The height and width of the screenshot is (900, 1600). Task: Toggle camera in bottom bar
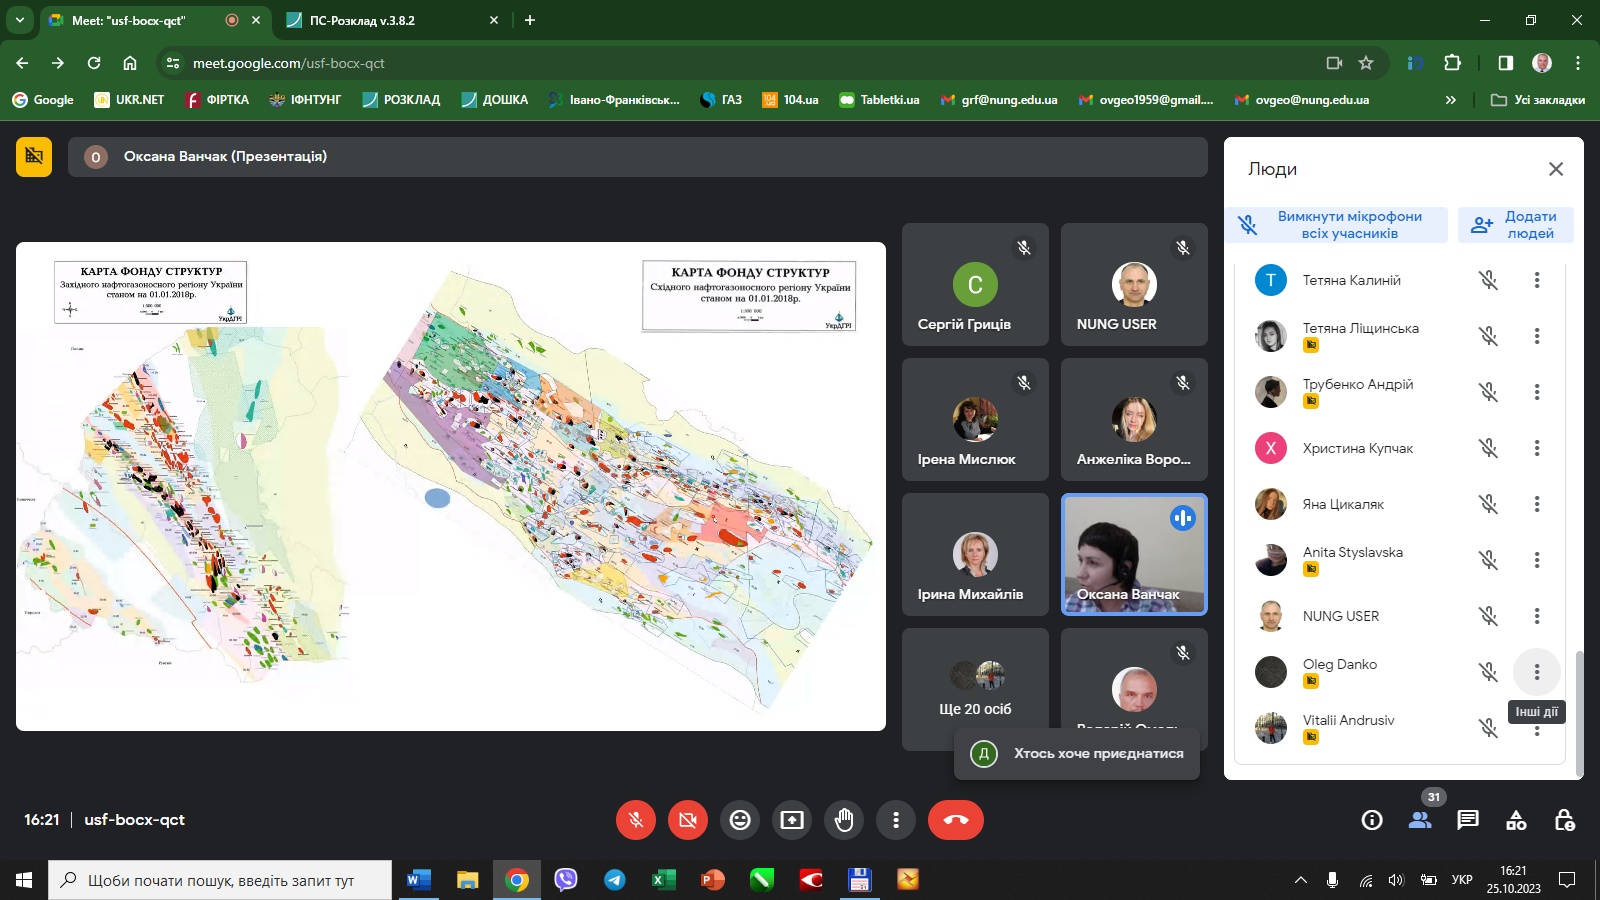tap(688, 820)
